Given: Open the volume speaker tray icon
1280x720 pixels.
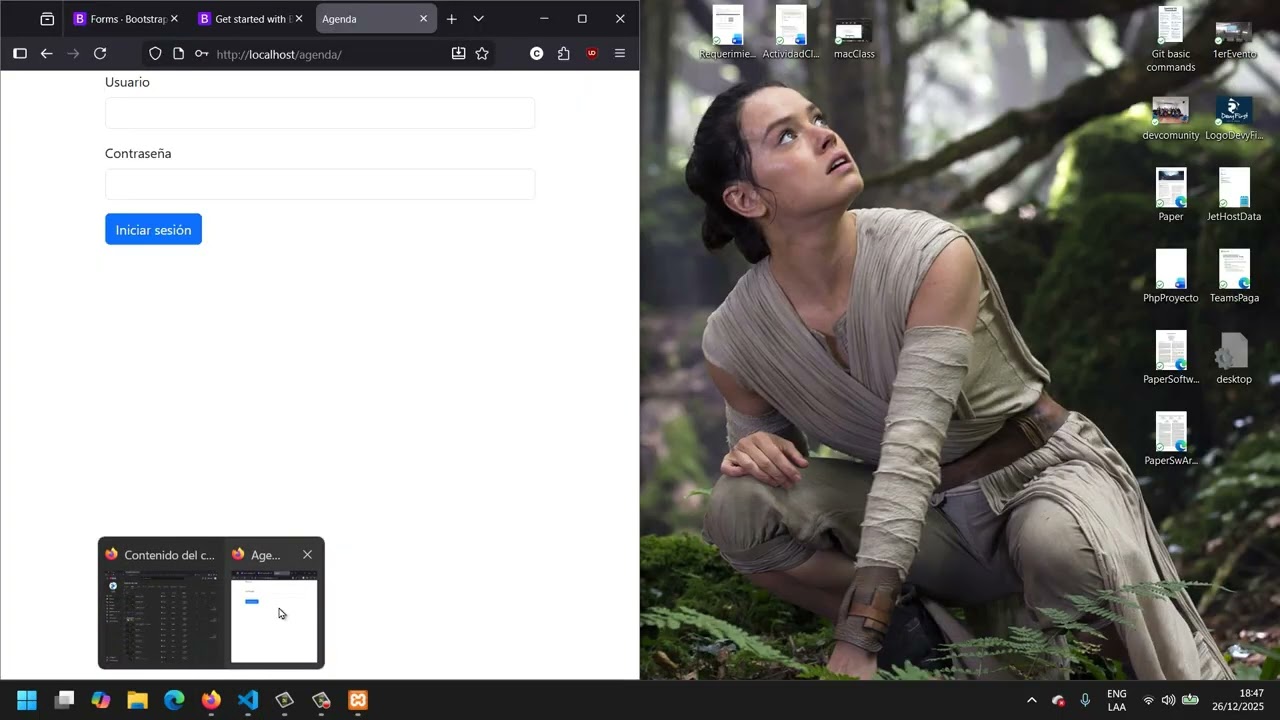Looking at the screenshot, I should (1168, 700).
